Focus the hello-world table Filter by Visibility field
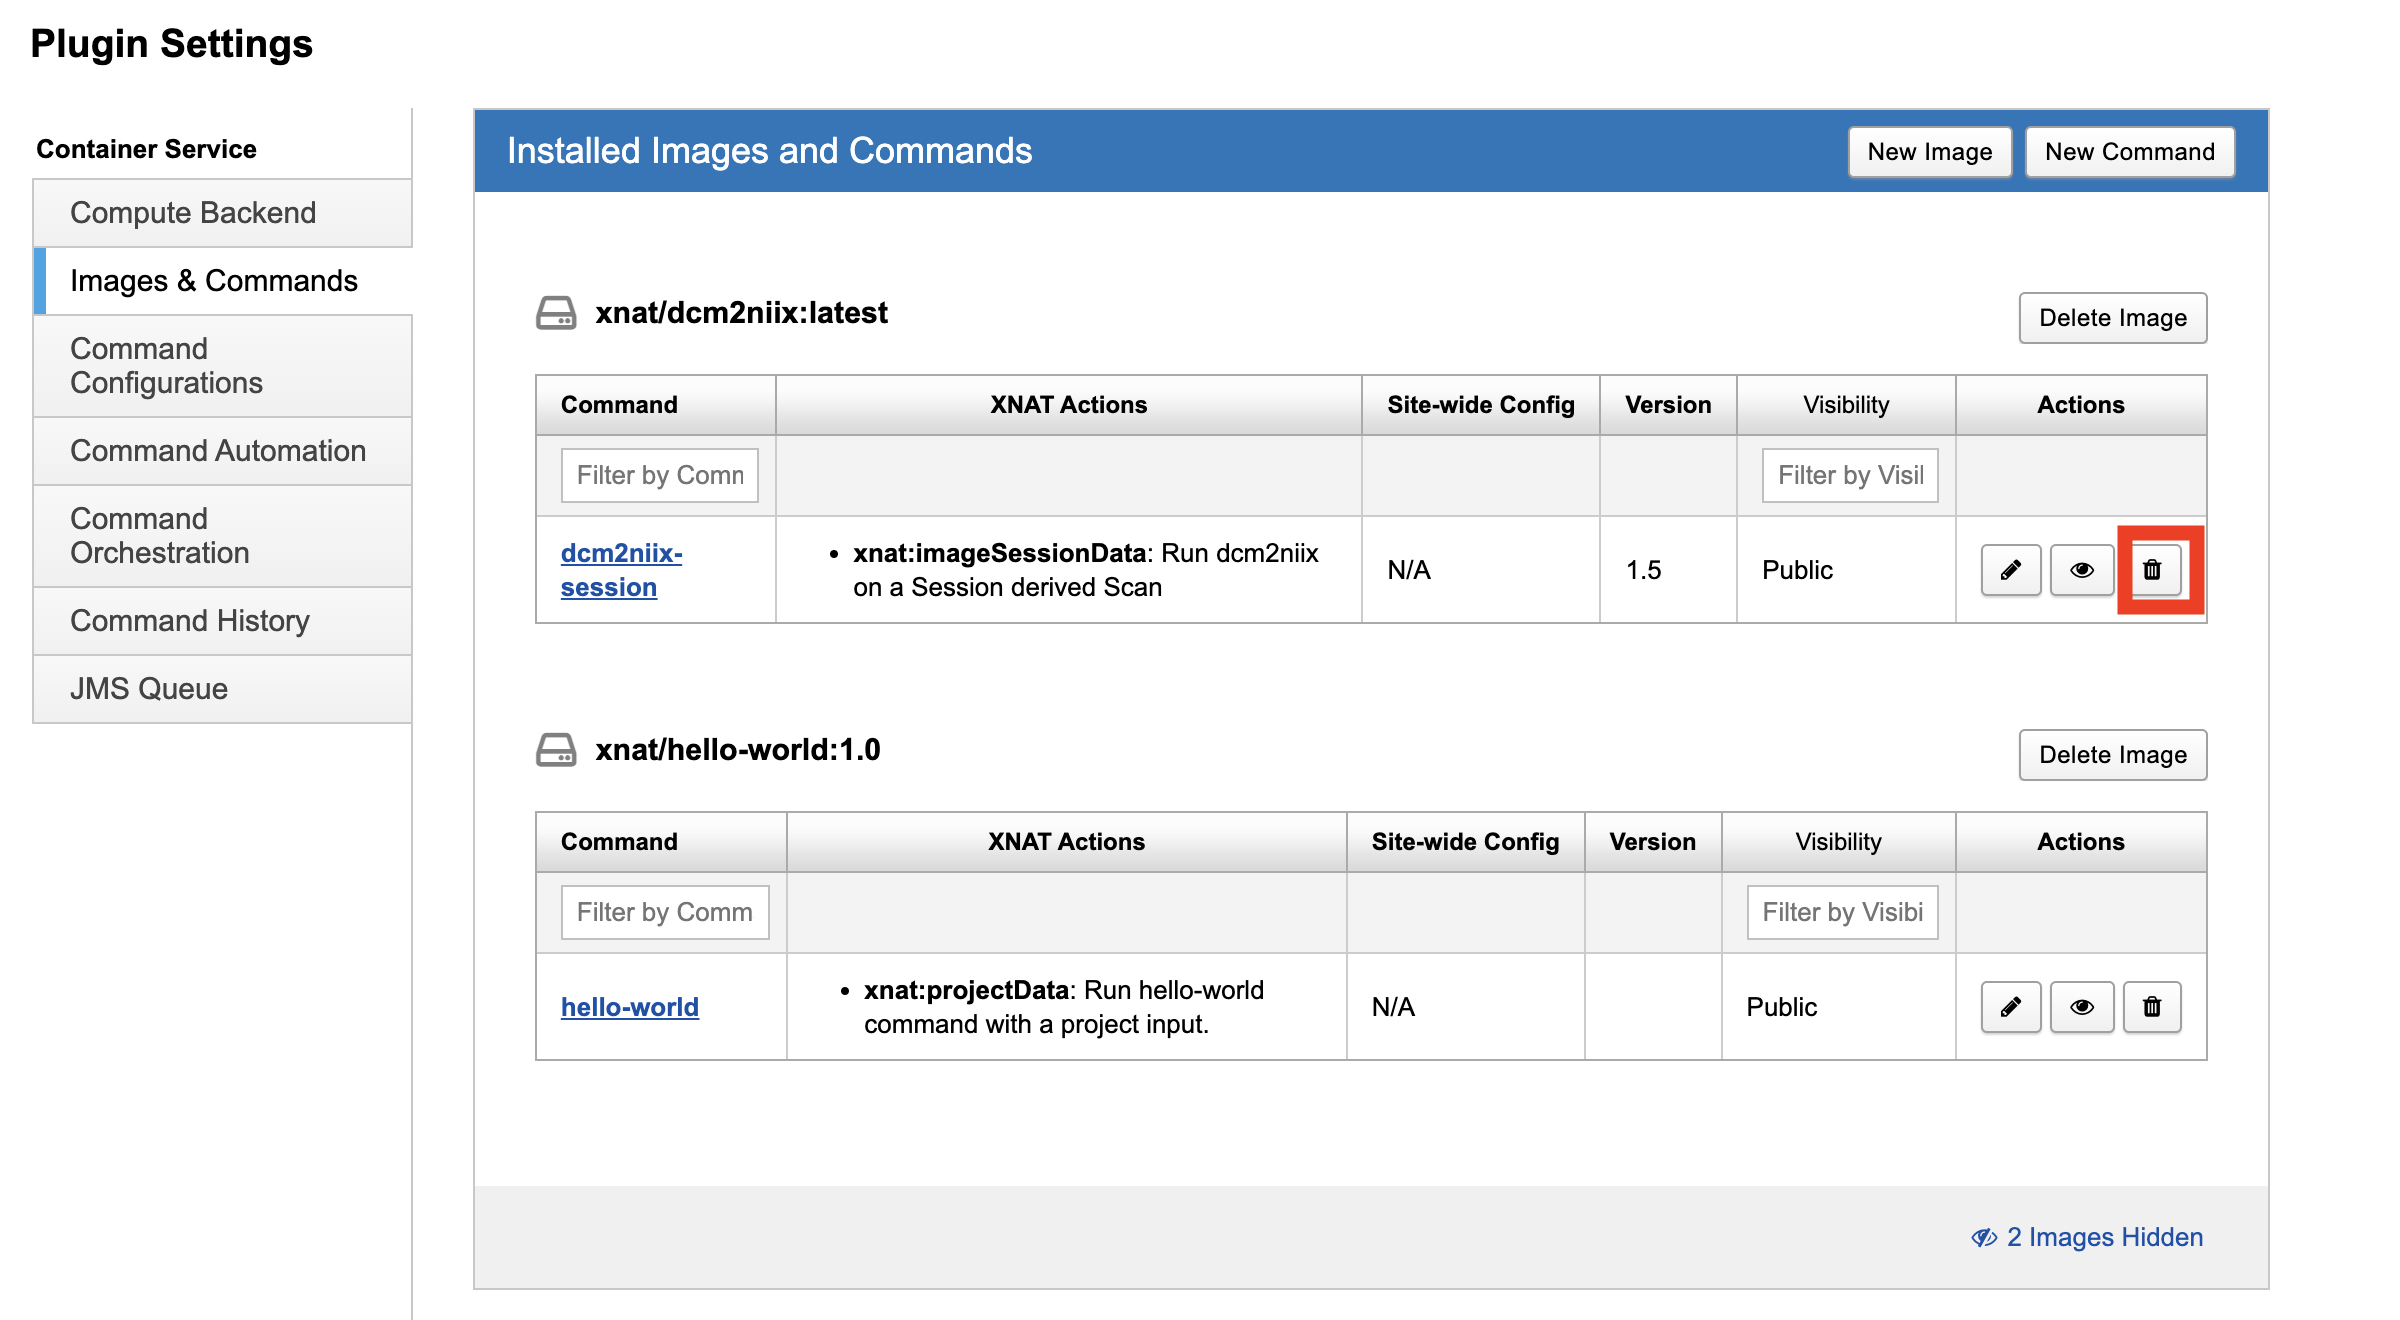 click(1841, 912)
